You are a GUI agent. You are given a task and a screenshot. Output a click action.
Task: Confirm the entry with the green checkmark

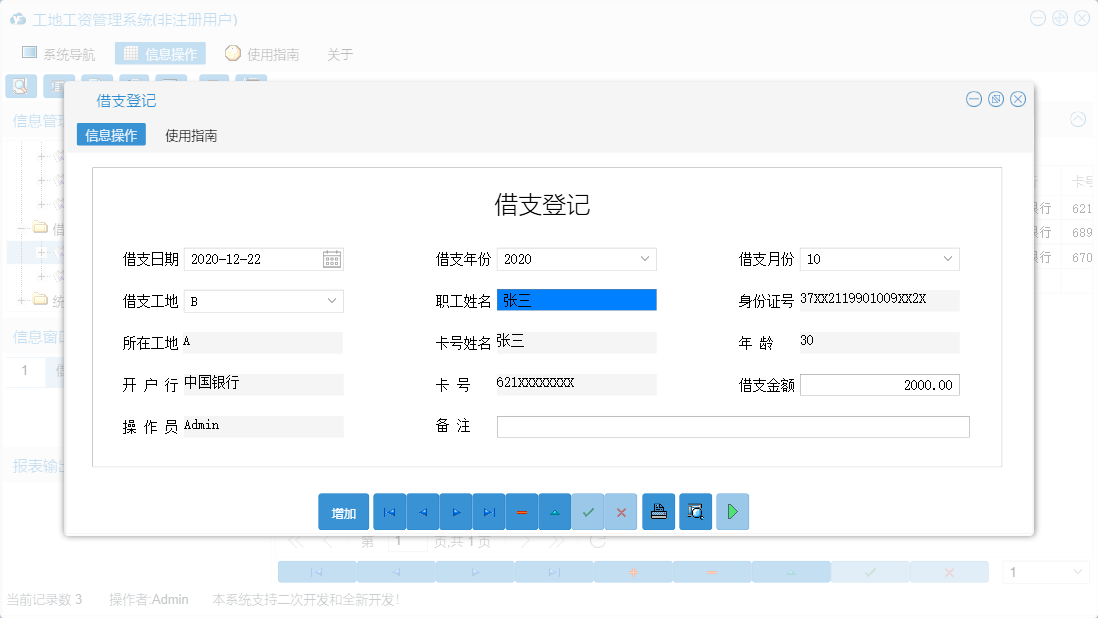tap(588, 511)
